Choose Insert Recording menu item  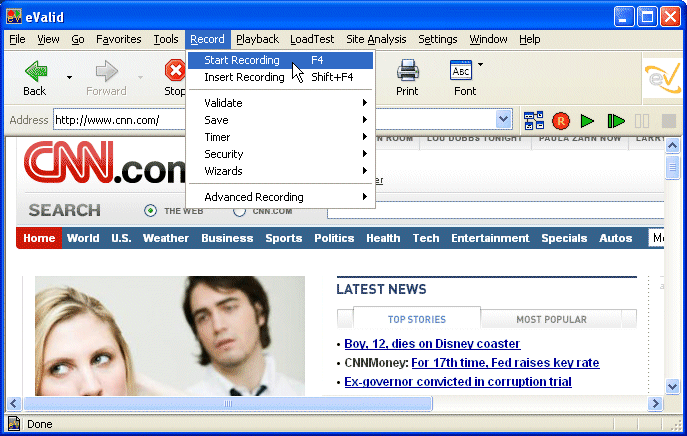pyautogui.click(x=280, y=77)
